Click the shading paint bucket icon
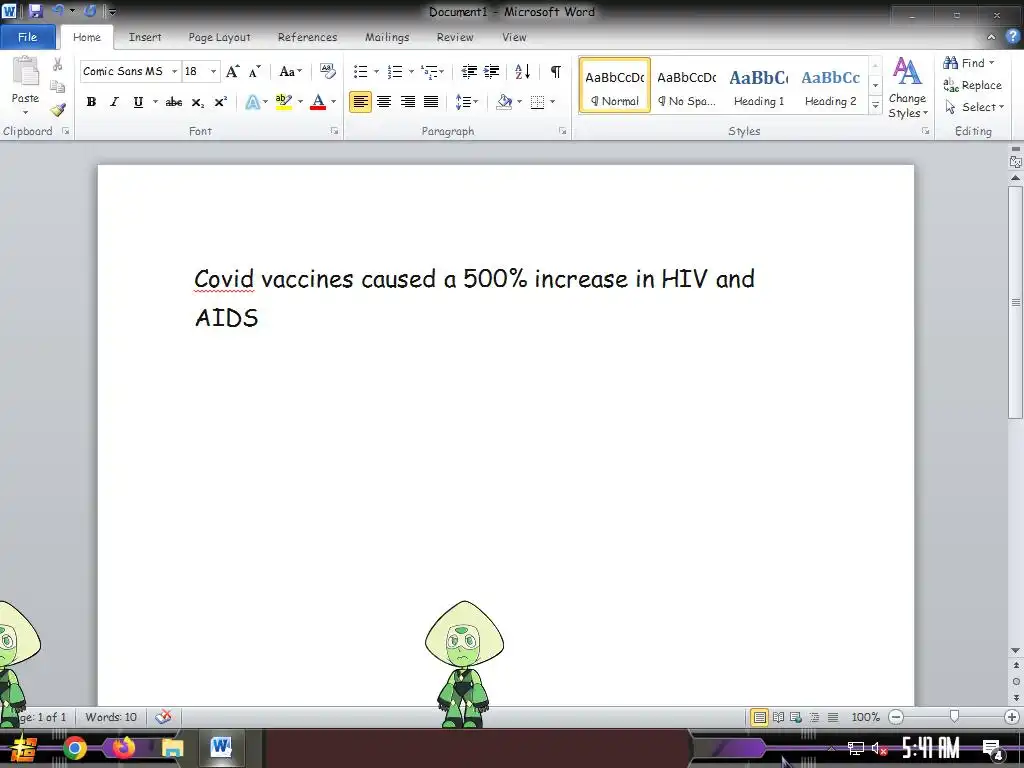The width and height of the screenshot is (1024, 768). 504,102
